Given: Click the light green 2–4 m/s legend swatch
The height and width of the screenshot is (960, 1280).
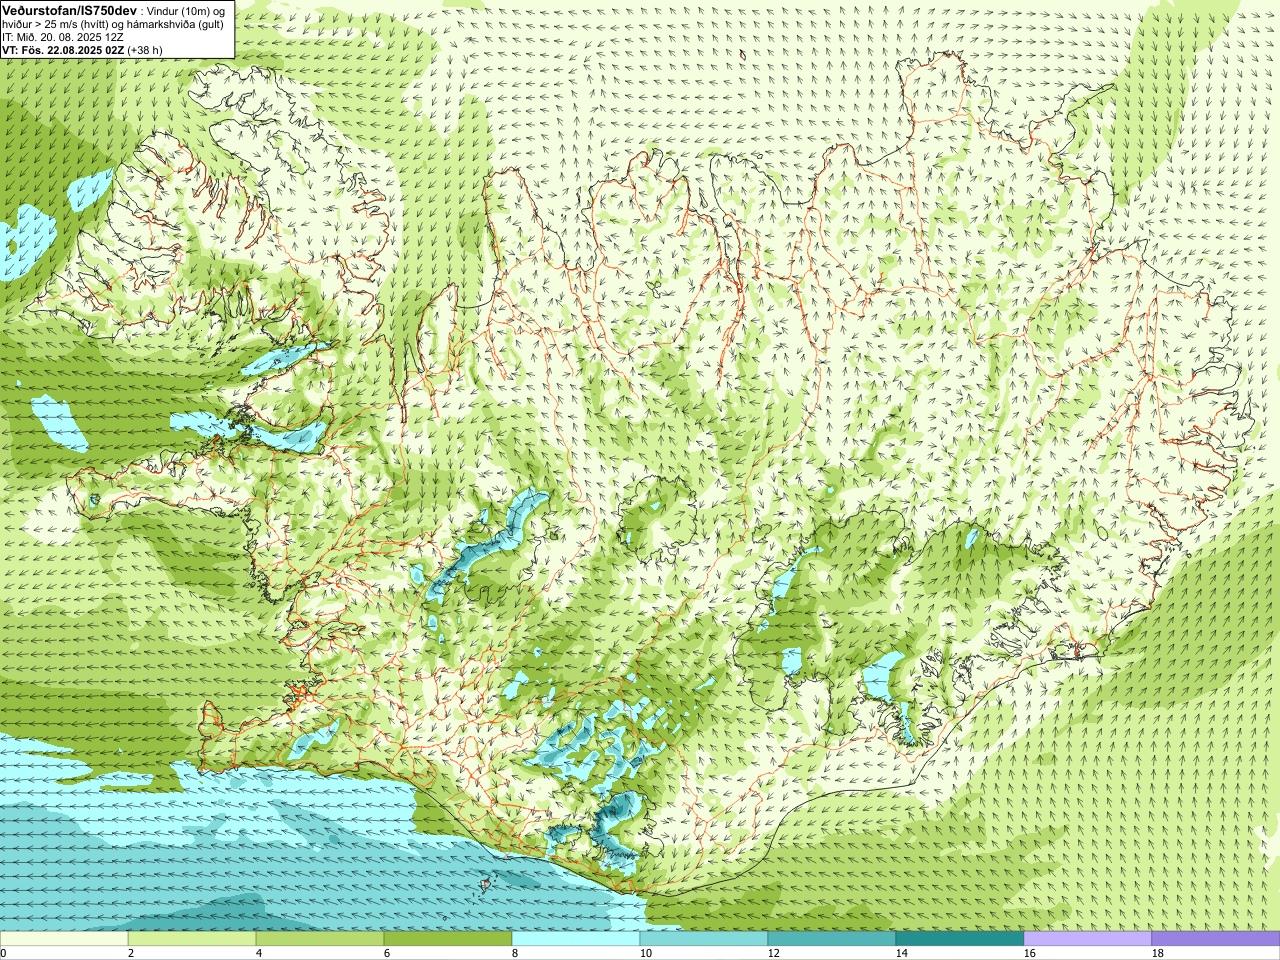Looking at the screenshot, I should [192, 939].
